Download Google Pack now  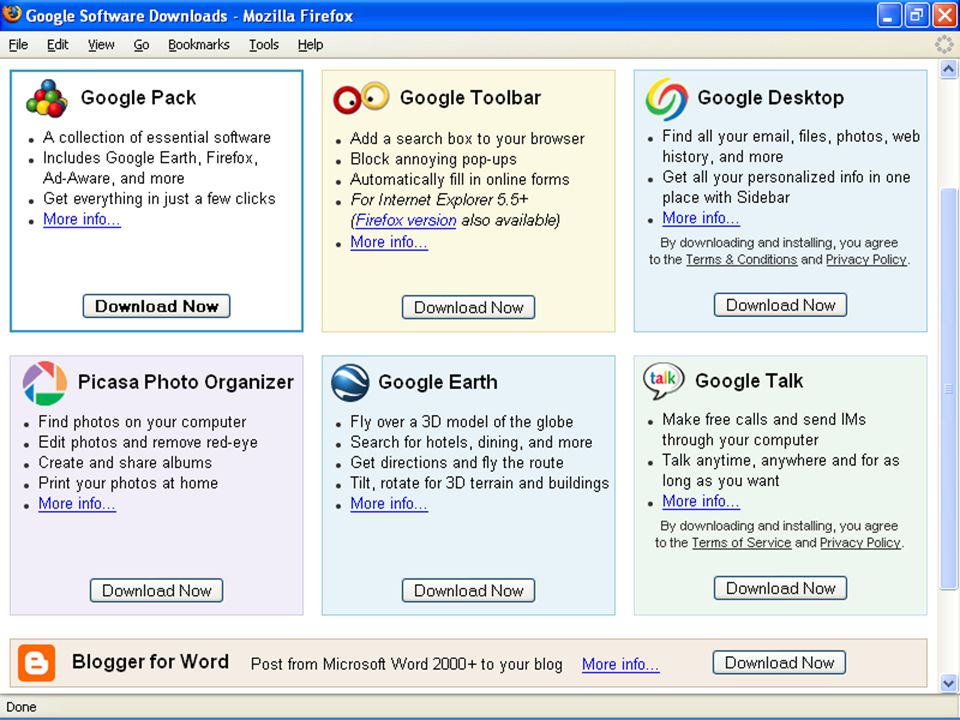click(x=157, y=306)
